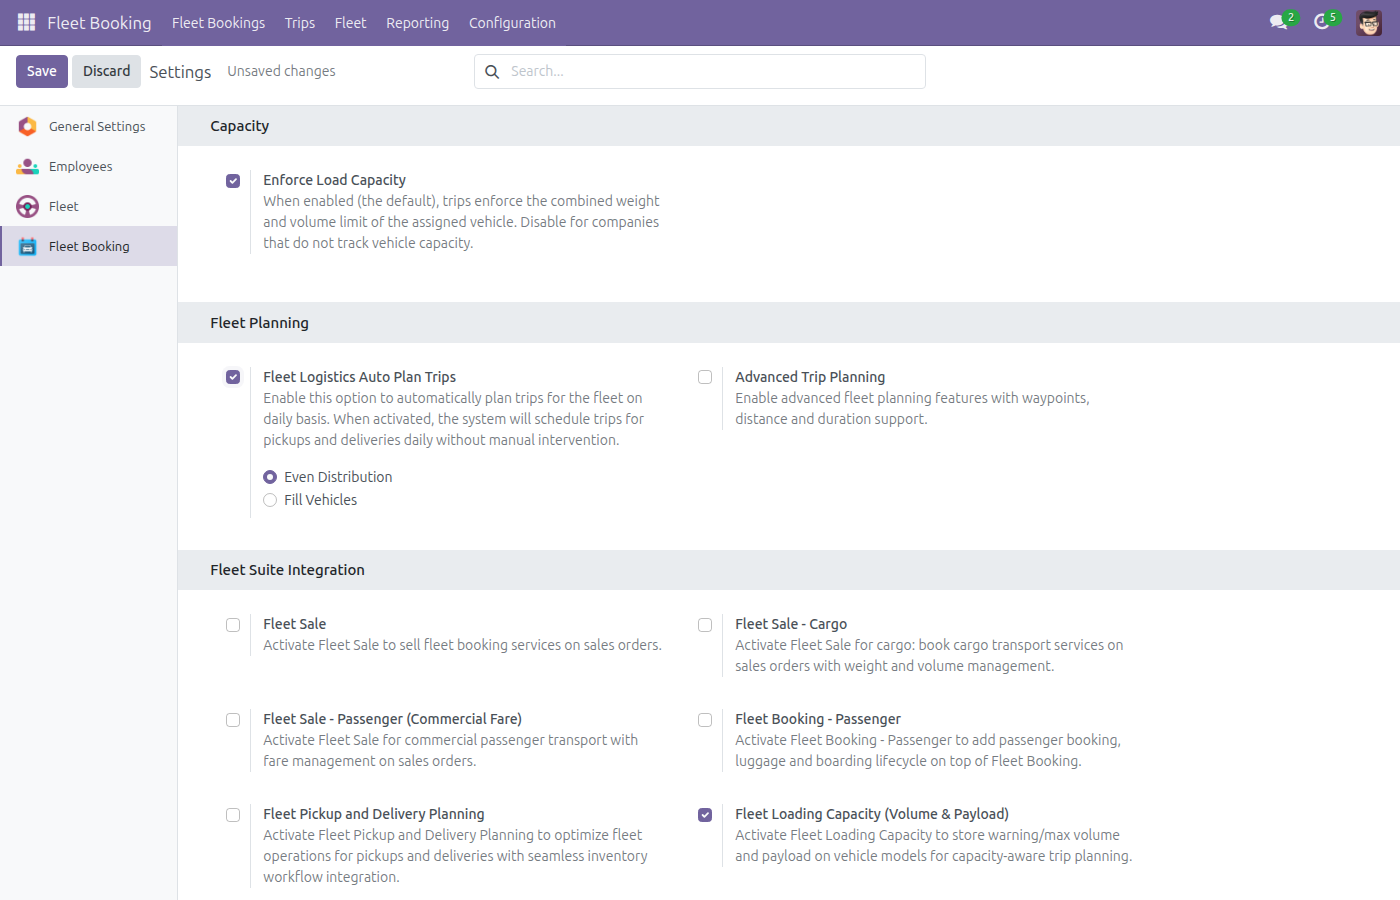This screenshot has width=1400, height=900.
Task: Click into the settings Search field
Action: [700, 71]
